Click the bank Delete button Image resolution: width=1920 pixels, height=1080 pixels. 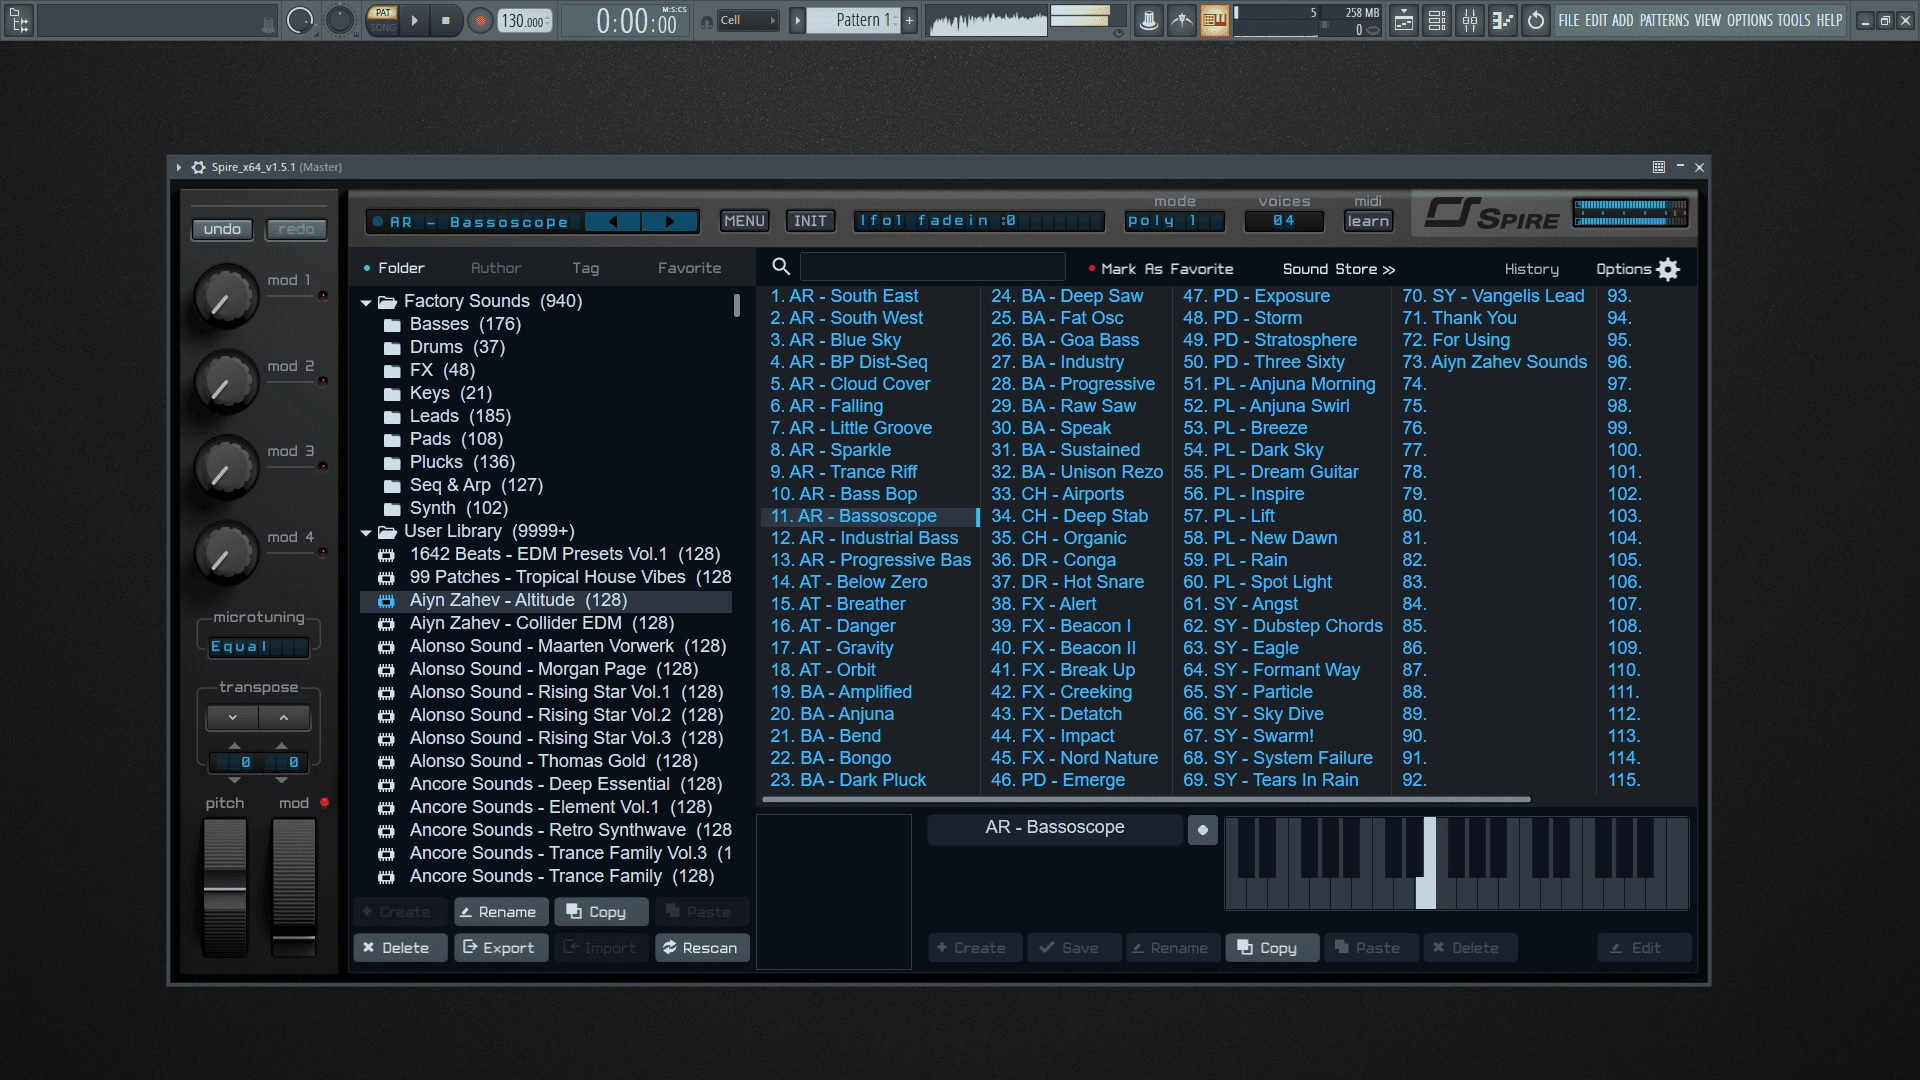click(x=399, y=948)
